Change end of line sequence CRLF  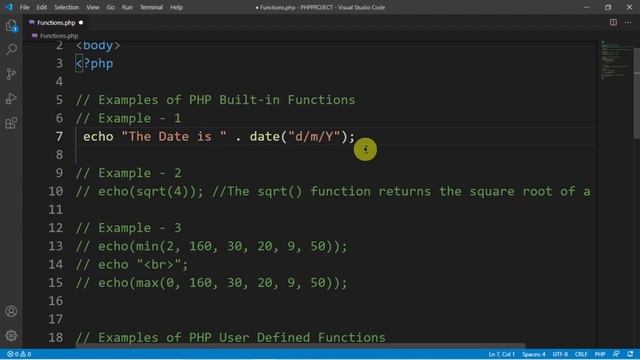(580, 354)
